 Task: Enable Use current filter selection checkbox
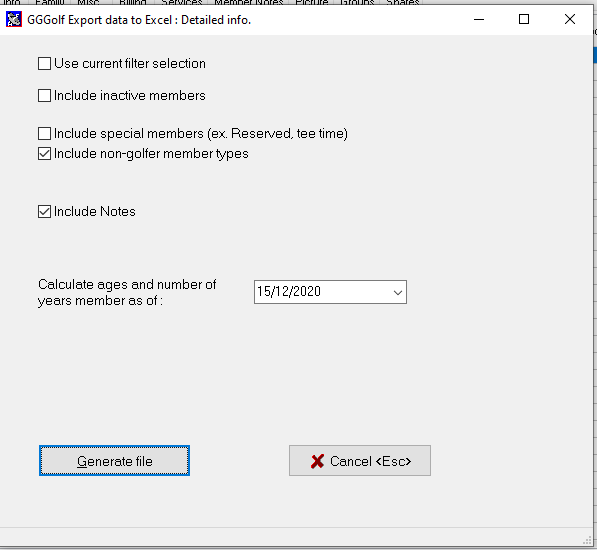45,64
